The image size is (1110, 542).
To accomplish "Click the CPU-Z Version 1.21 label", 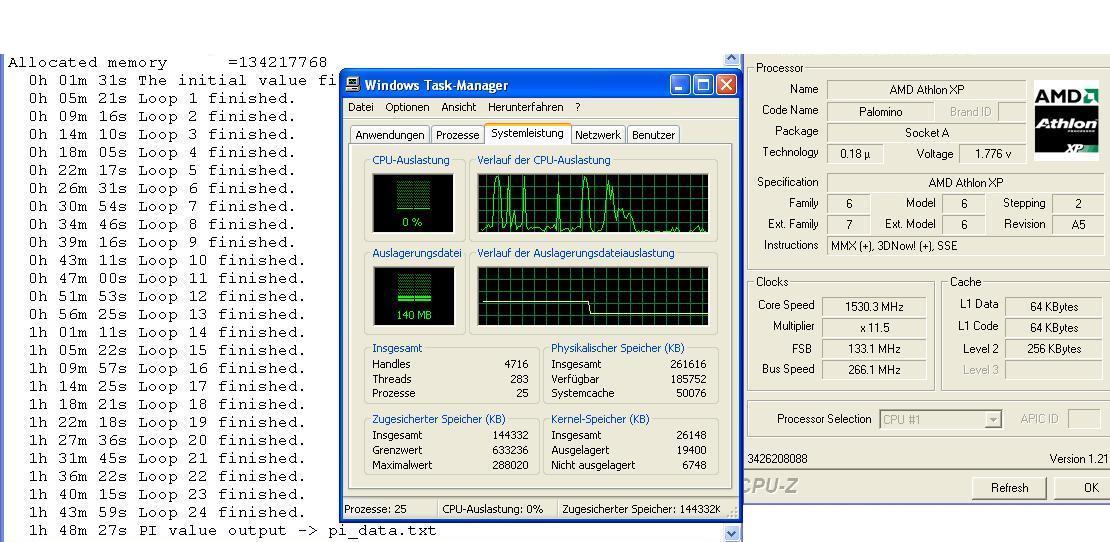I will [x=1078, y=459].
